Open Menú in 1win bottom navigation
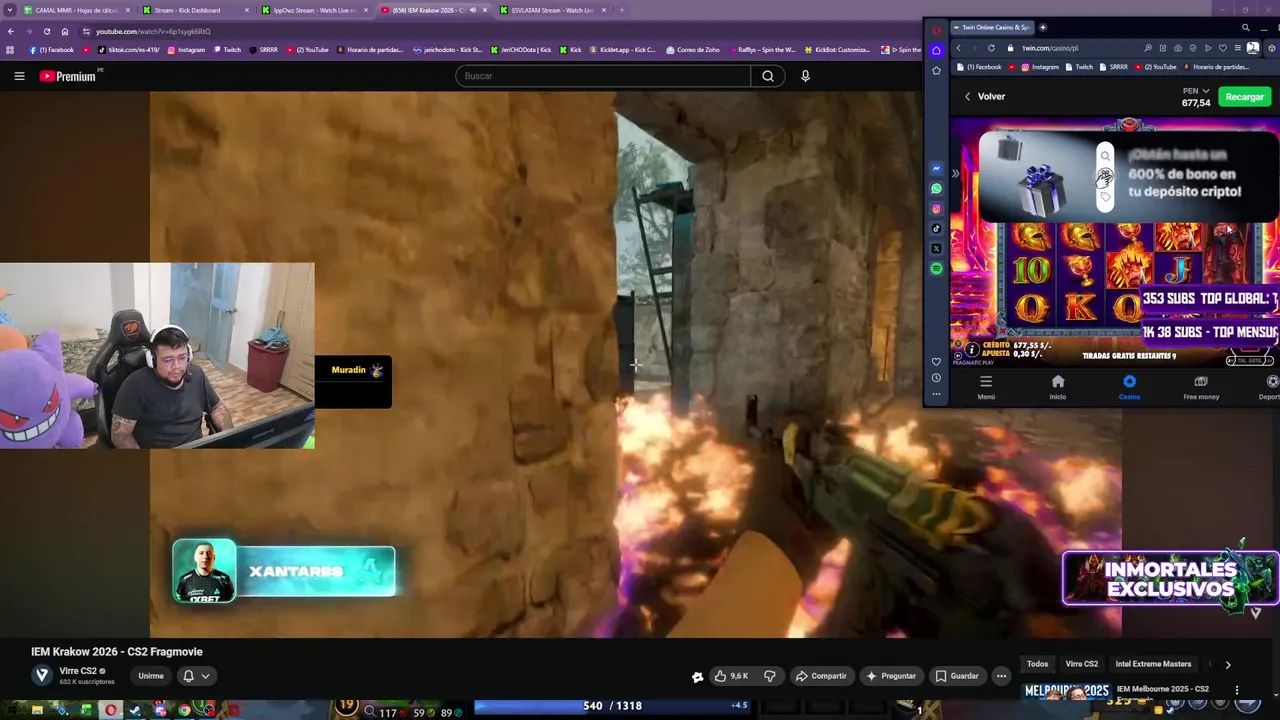Viewport: 1280px width, 720px height. click(986, 387)
